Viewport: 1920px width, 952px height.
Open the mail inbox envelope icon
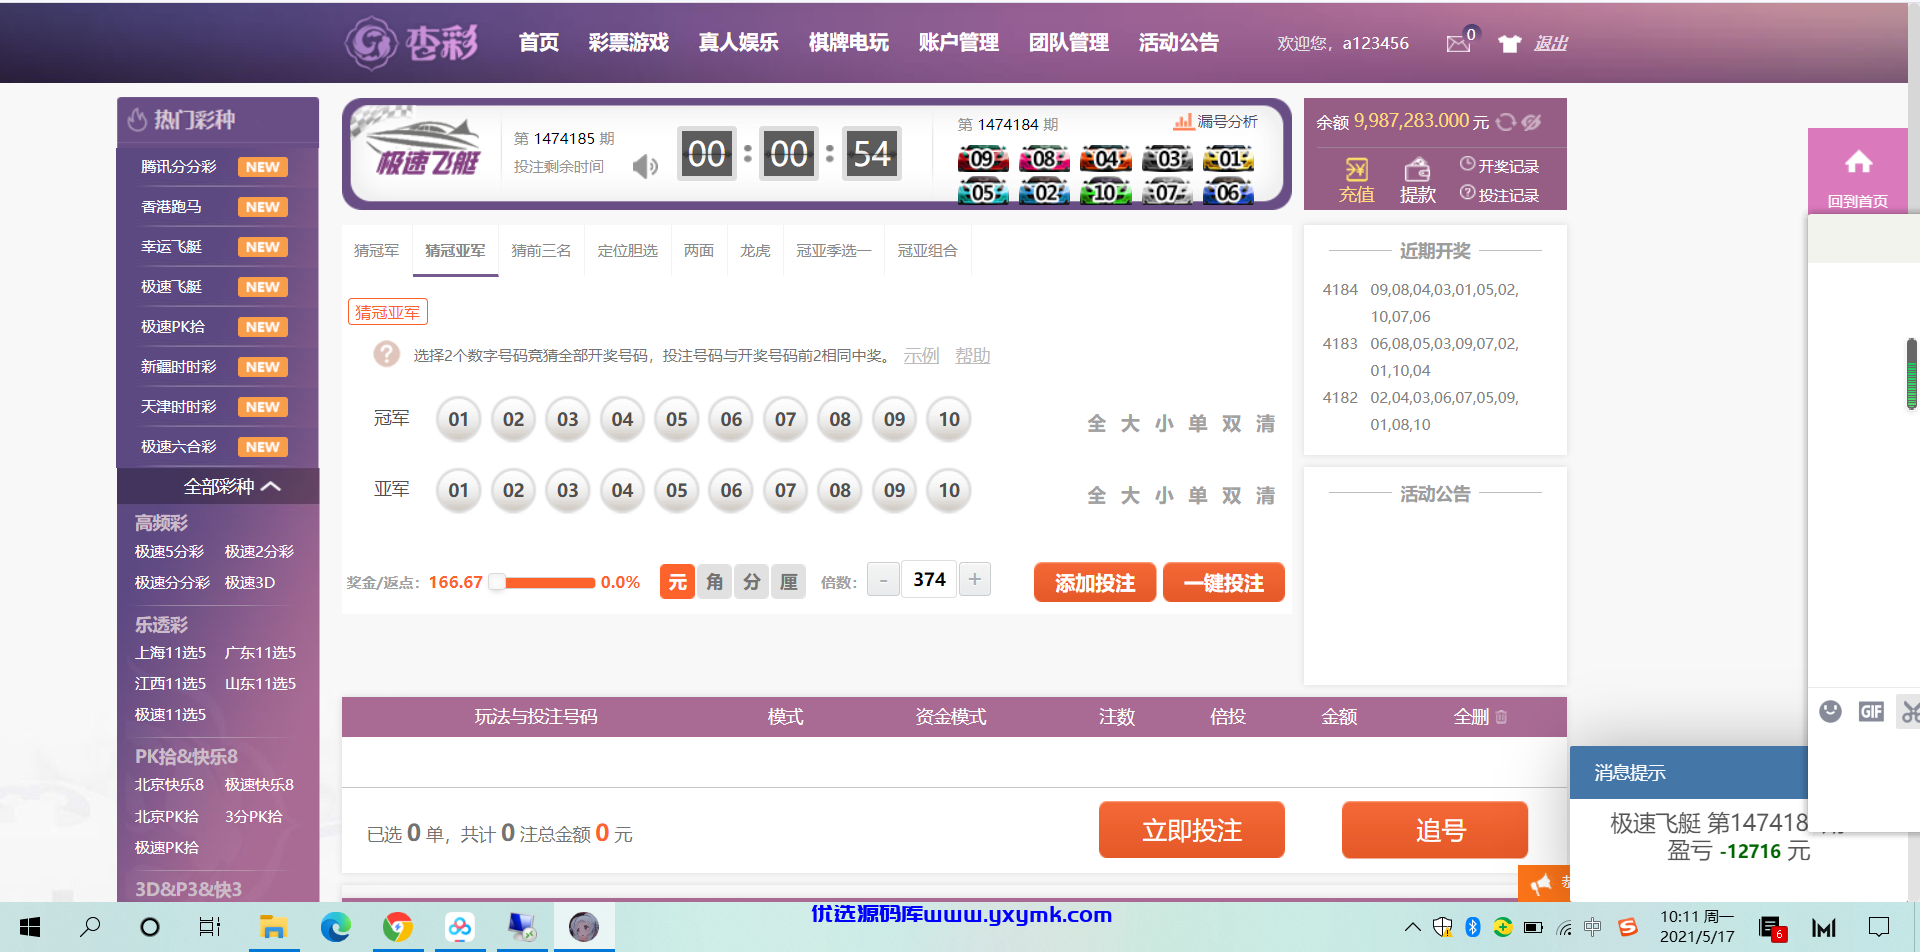1458,43
